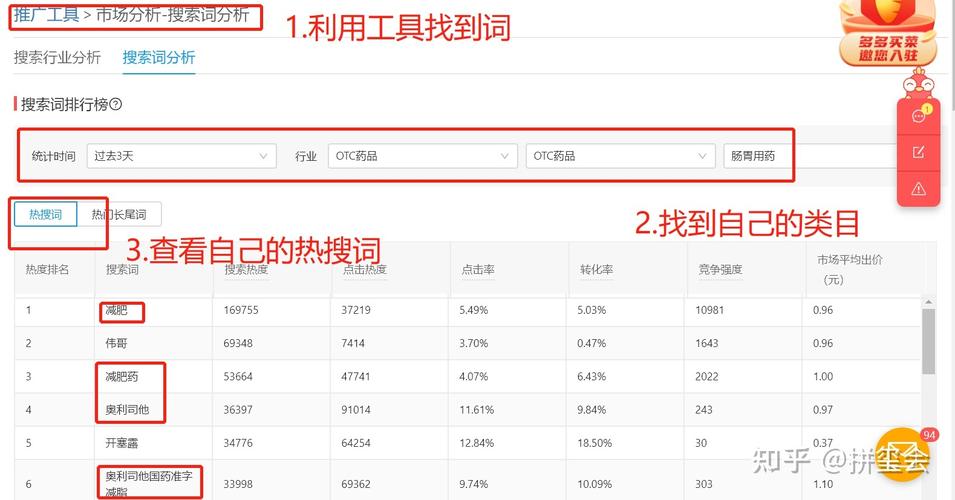Click conversion rate value 18.50%
955x500 pixels.
pos(594,443)
